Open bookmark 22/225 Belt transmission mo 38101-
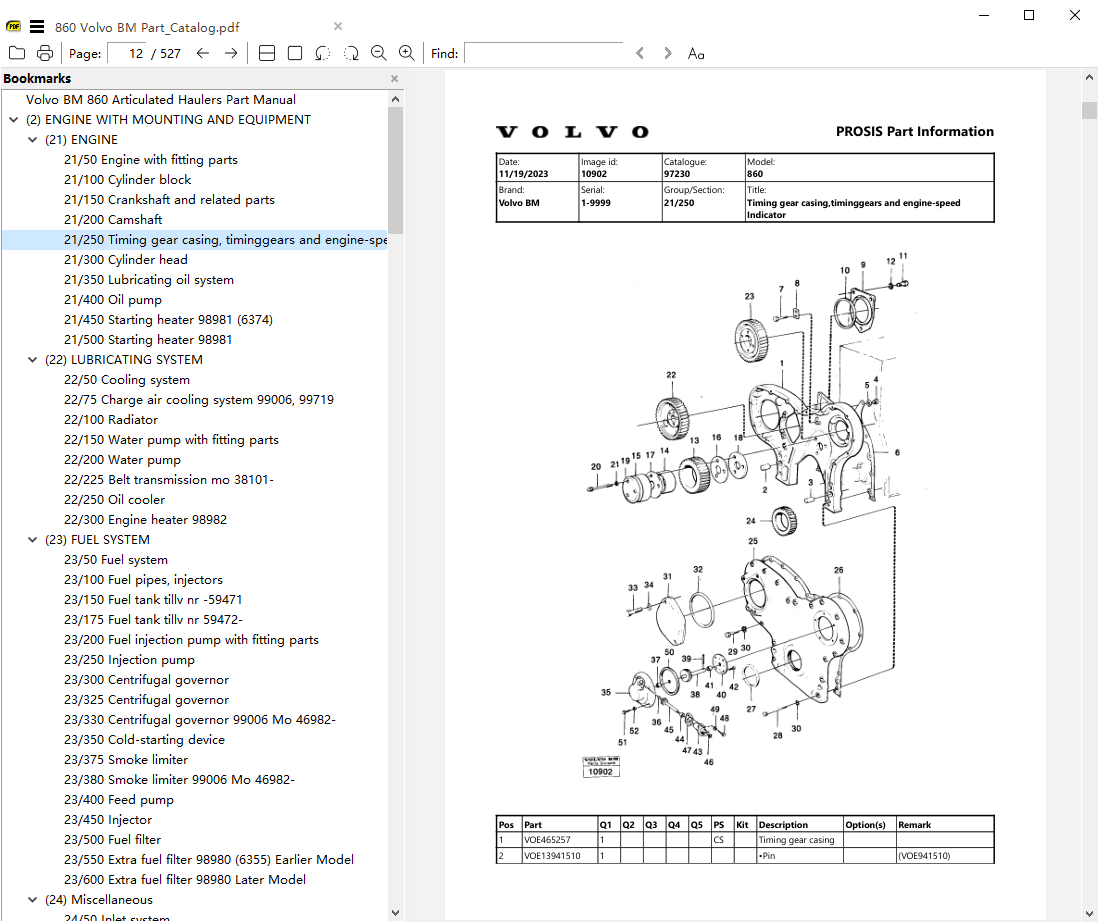Image resolution: width=1099 pixels, height=923 pixels. [x=169, y=480]
